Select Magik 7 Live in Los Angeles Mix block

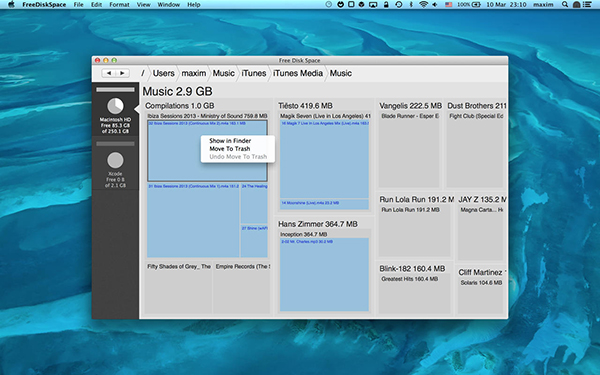coord(324,159)
